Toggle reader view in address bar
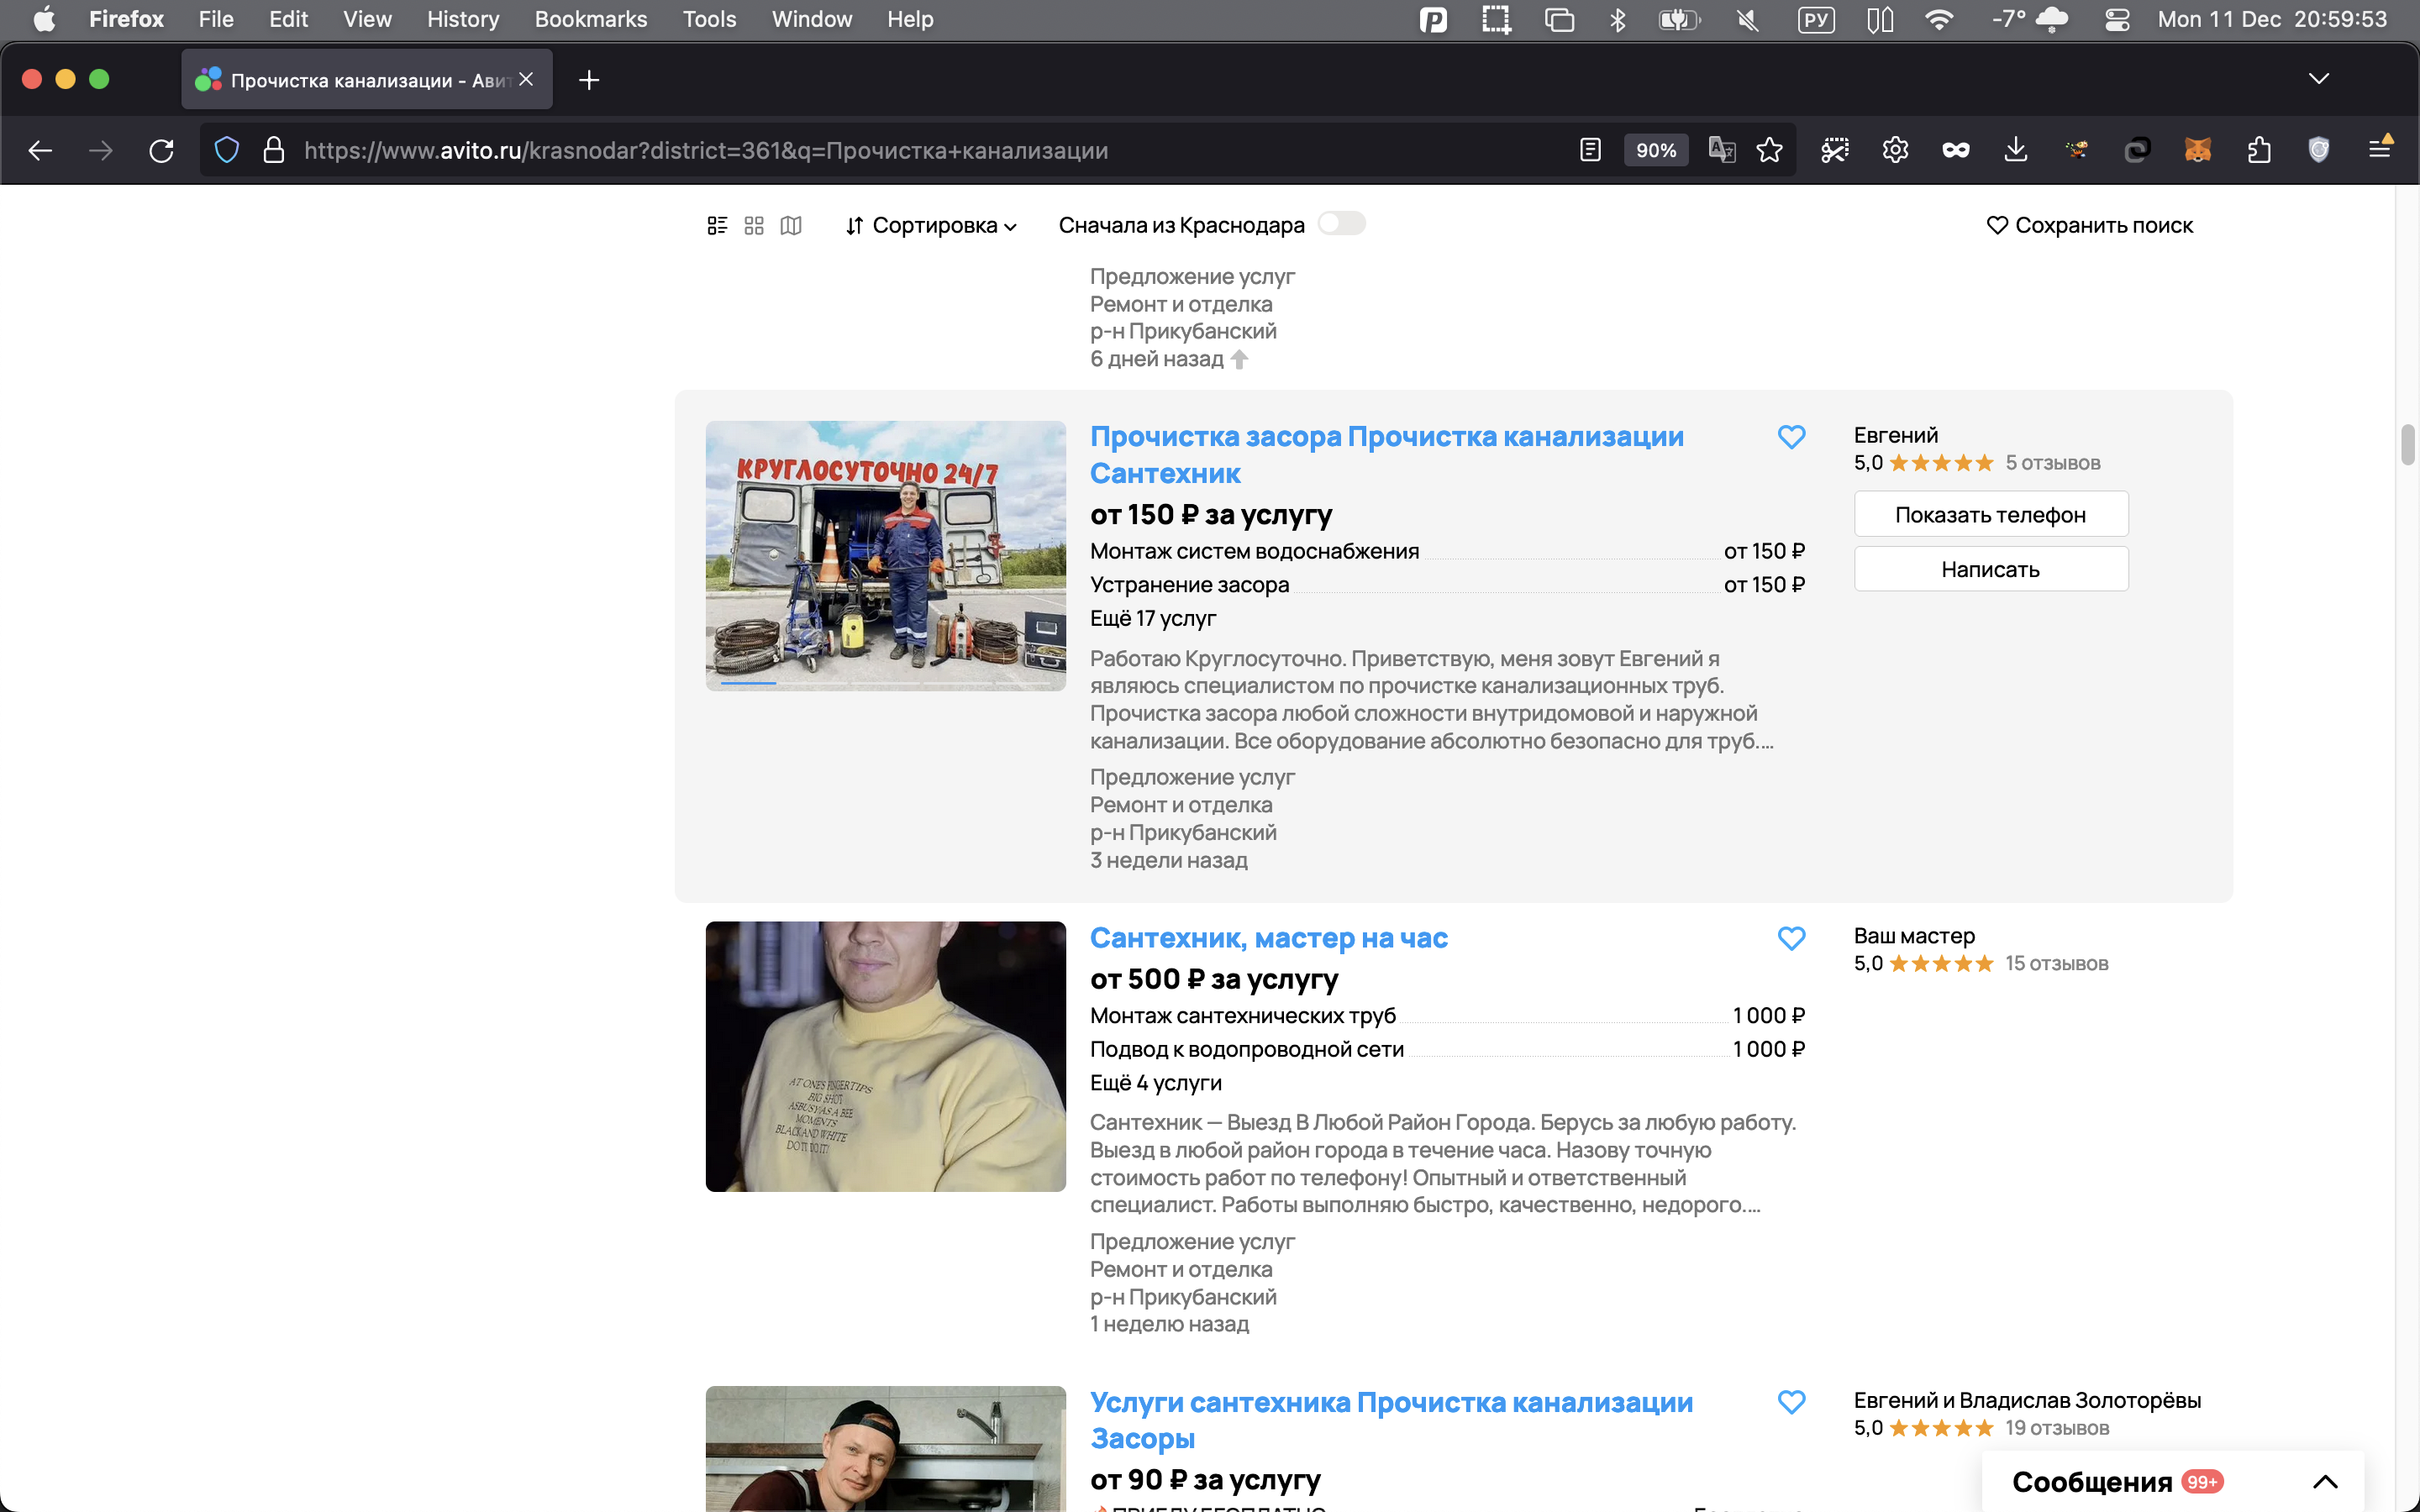The width and height of the screenshot is (2420, 1512). pos(1590,150)
